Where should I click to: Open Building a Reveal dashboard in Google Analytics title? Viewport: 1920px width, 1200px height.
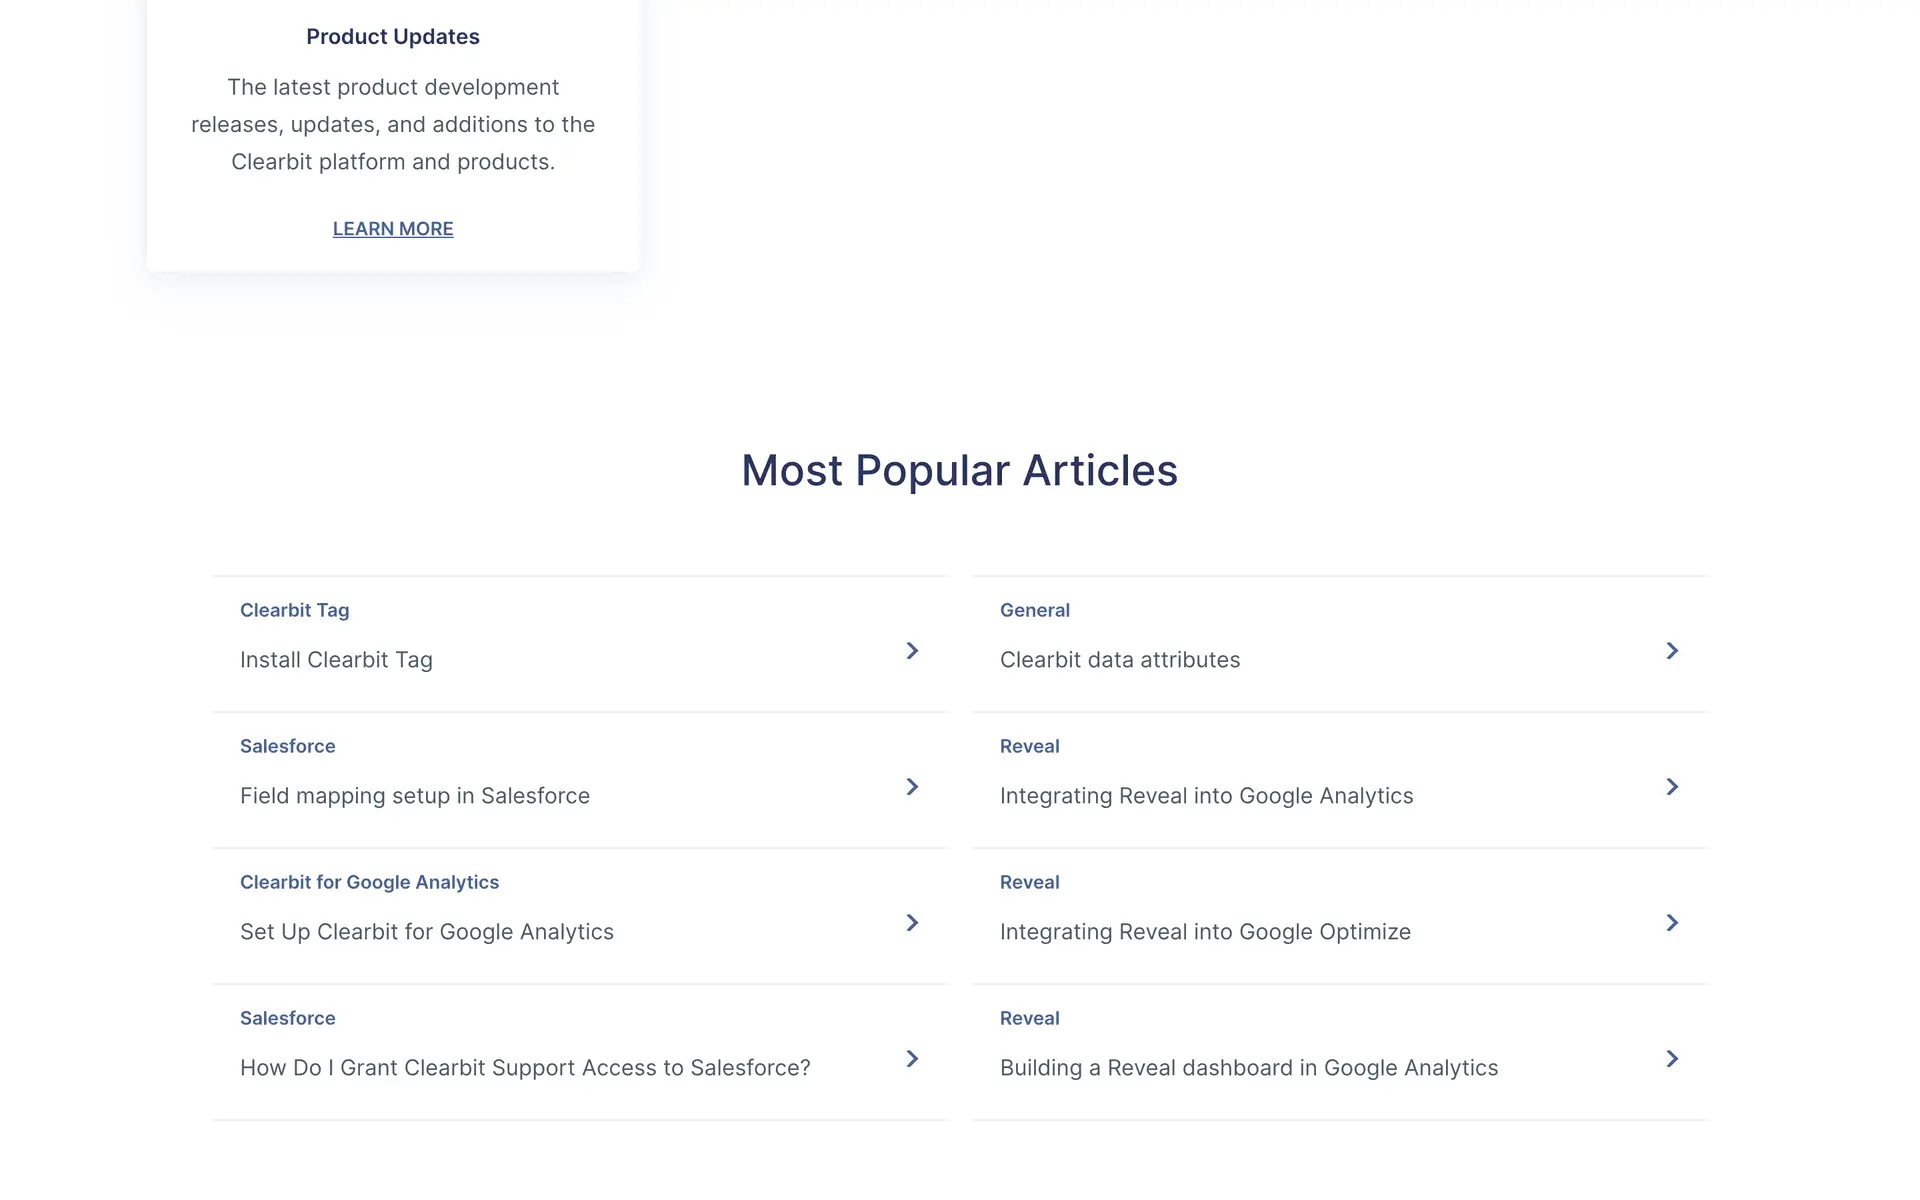coord(1248,1068)
